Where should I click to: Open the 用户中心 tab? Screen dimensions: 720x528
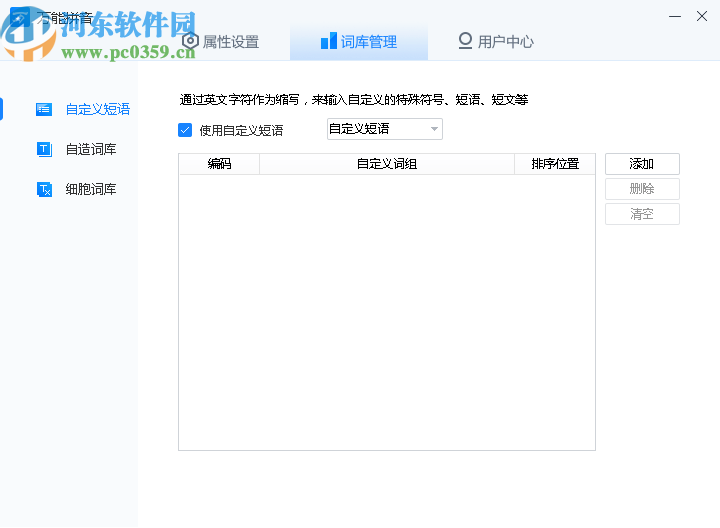(496, 42)
